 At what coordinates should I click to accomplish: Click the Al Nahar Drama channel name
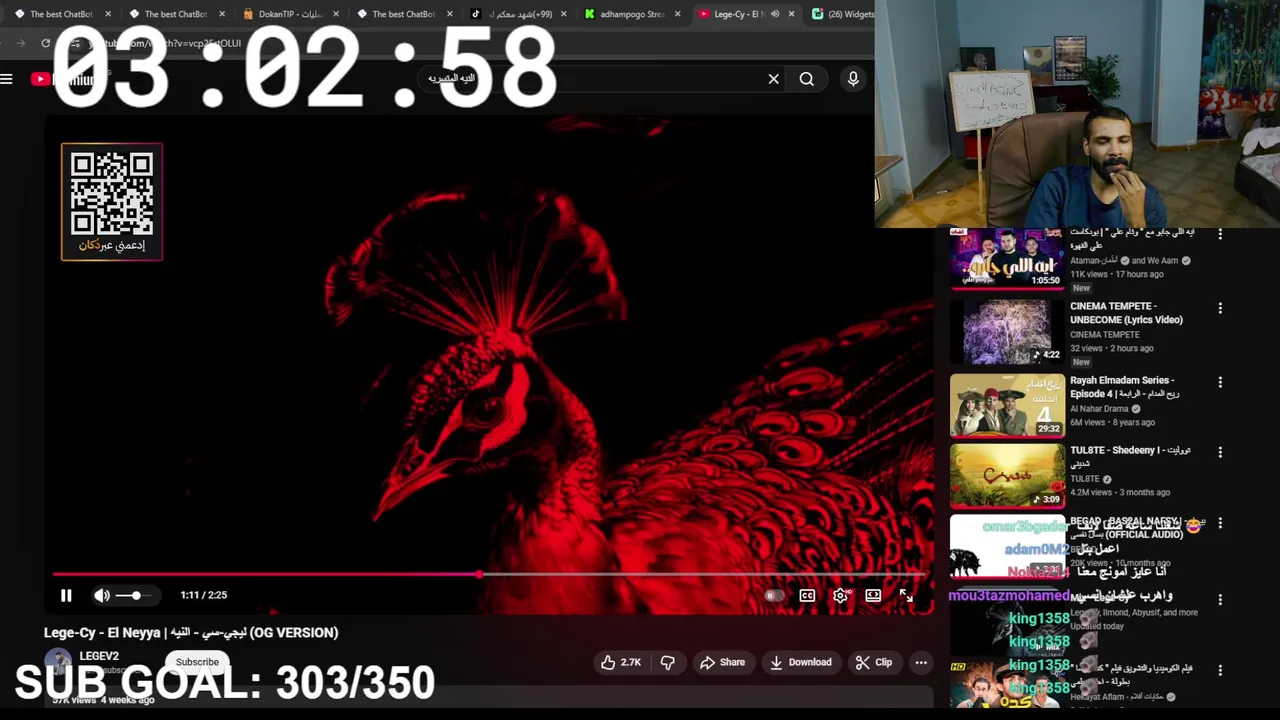pos(1099,409)
